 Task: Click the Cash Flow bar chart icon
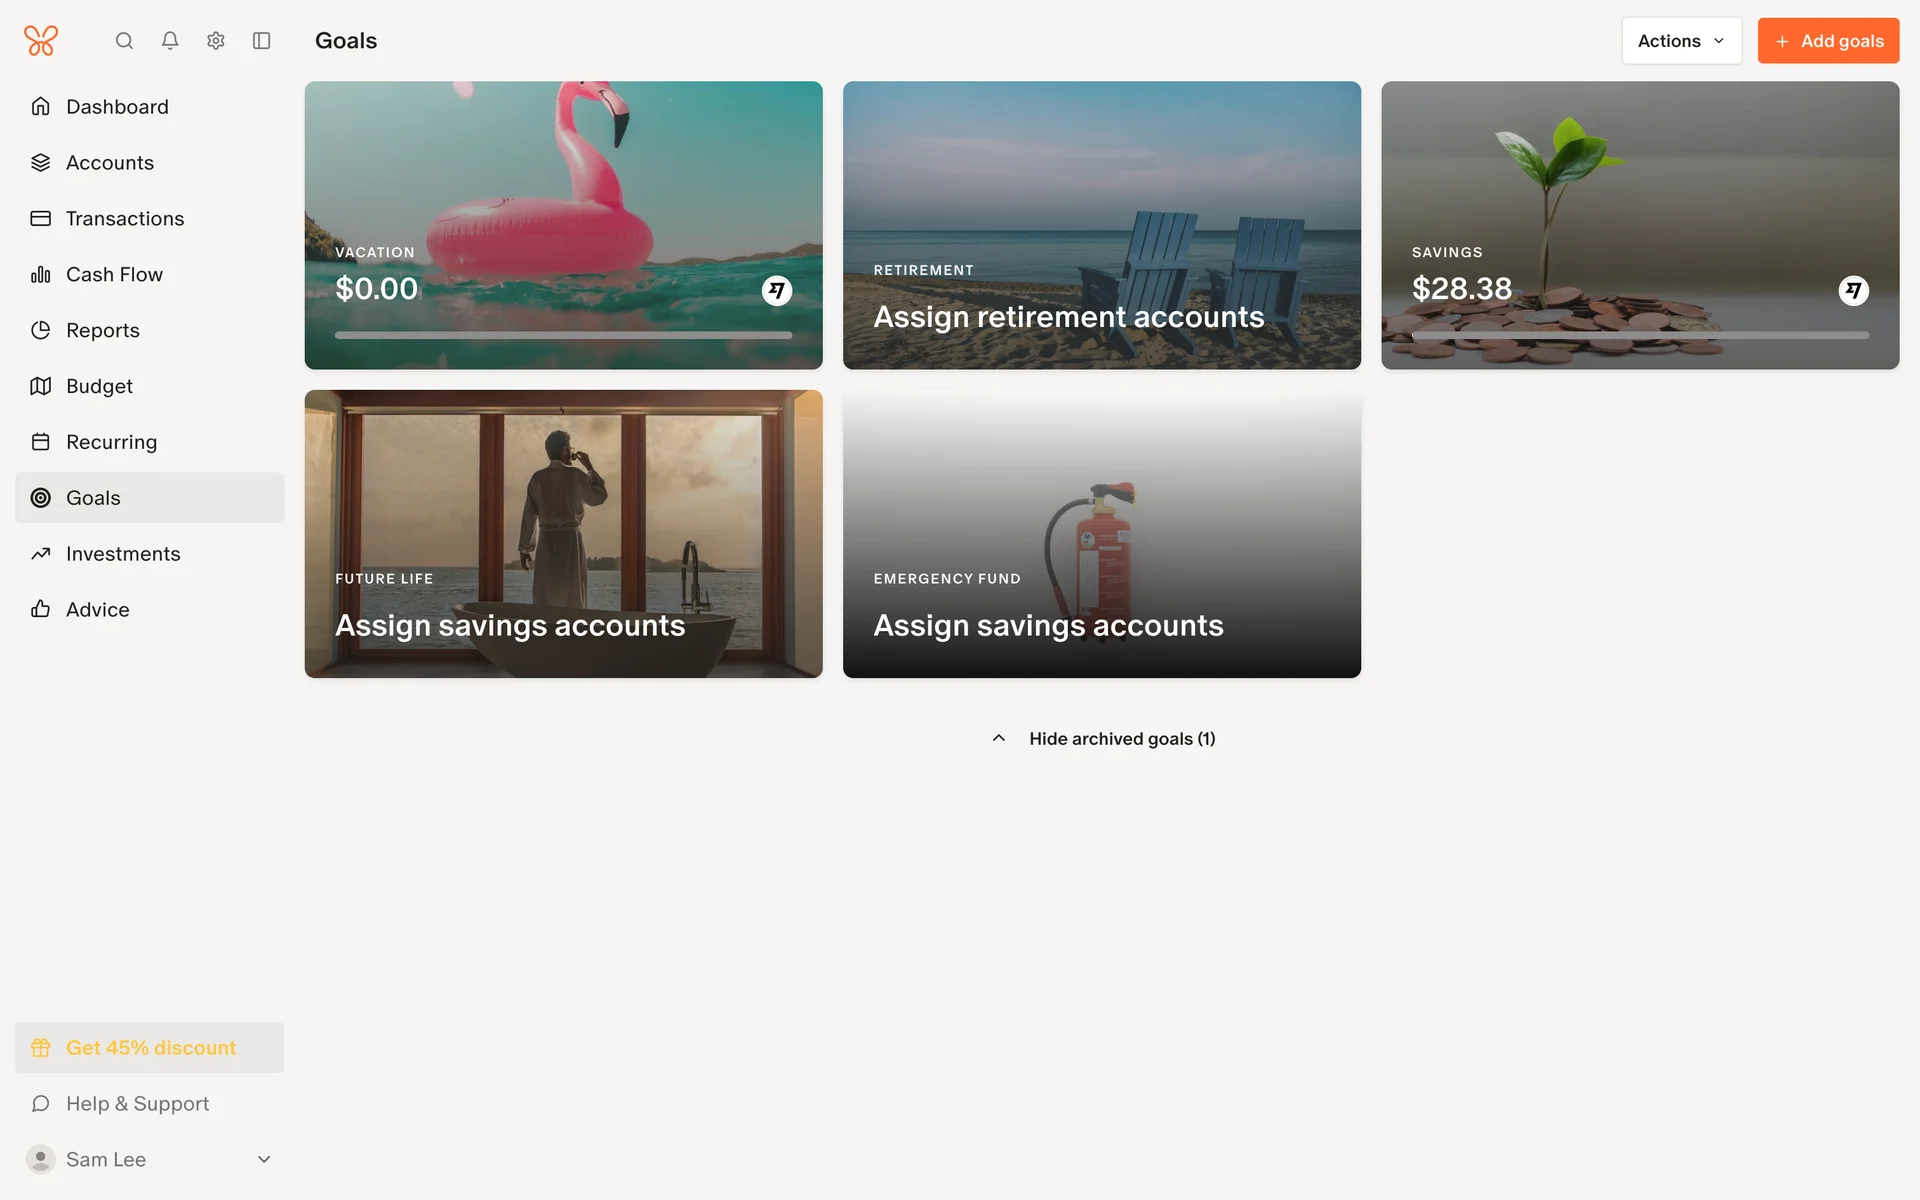coord(41,275)
